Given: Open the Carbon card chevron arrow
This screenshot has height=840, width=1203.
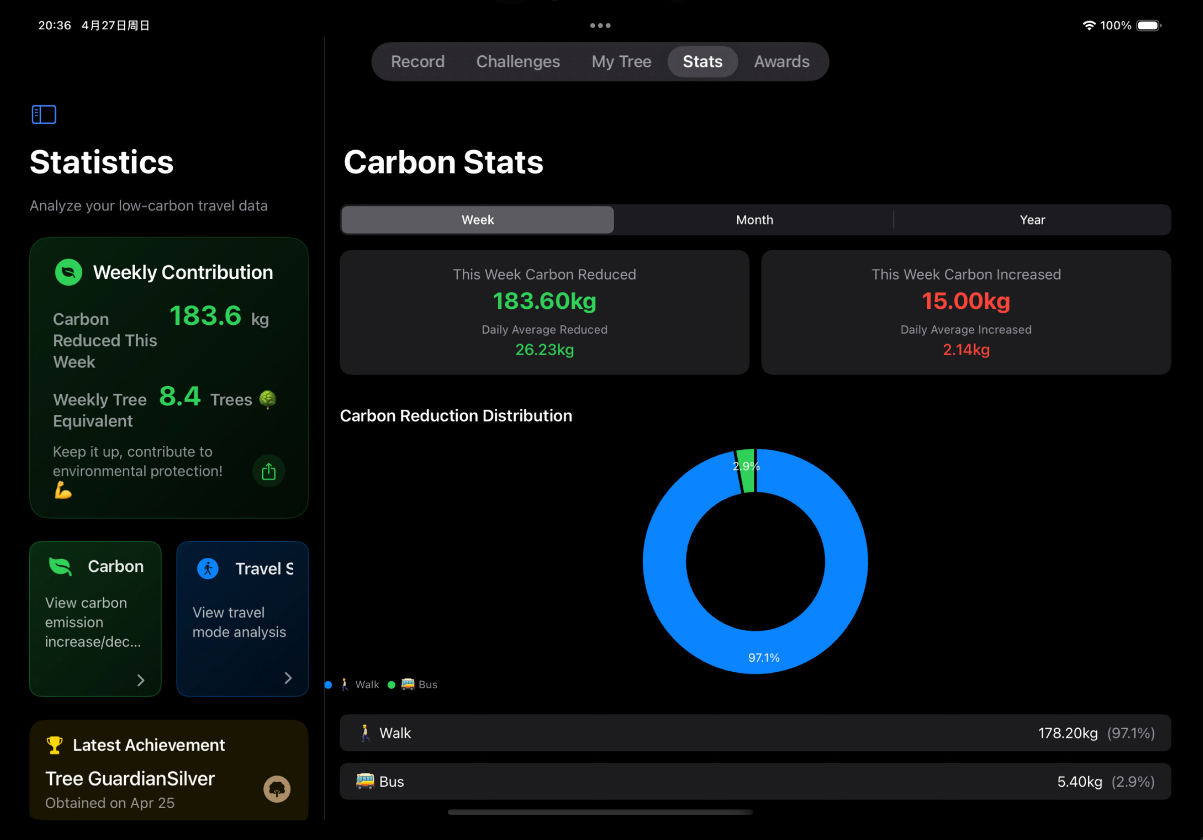Looking at the screenshot, I should pos(141,680).
